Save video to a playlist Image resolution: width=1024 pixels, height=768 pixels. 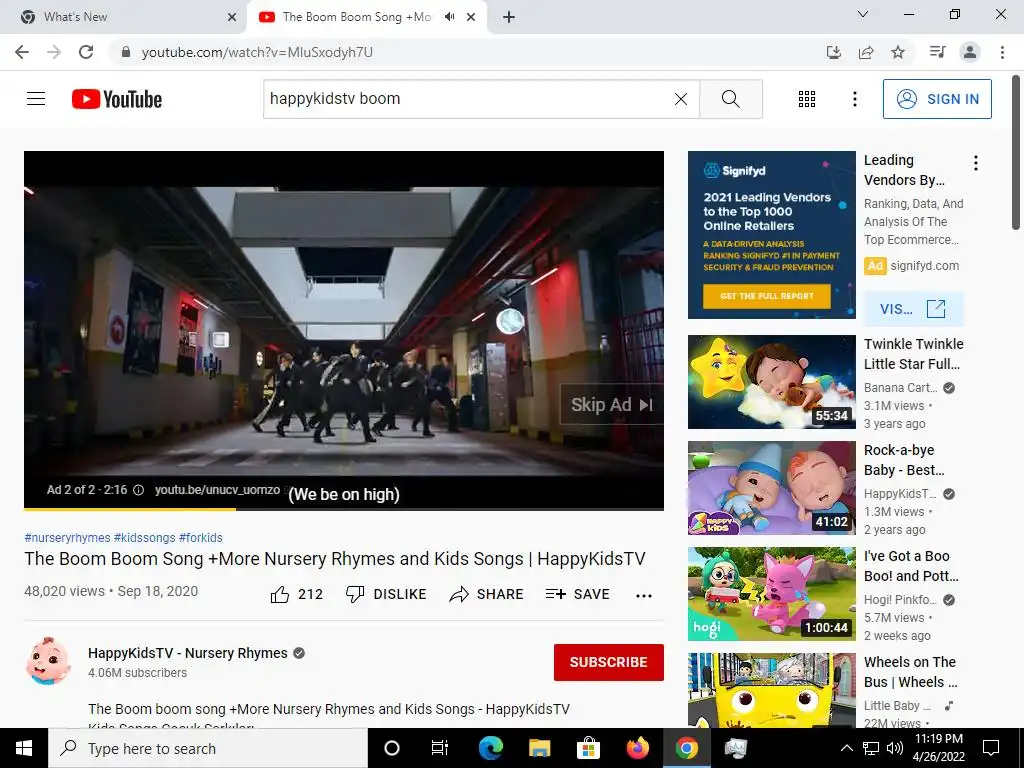point(577,594)
